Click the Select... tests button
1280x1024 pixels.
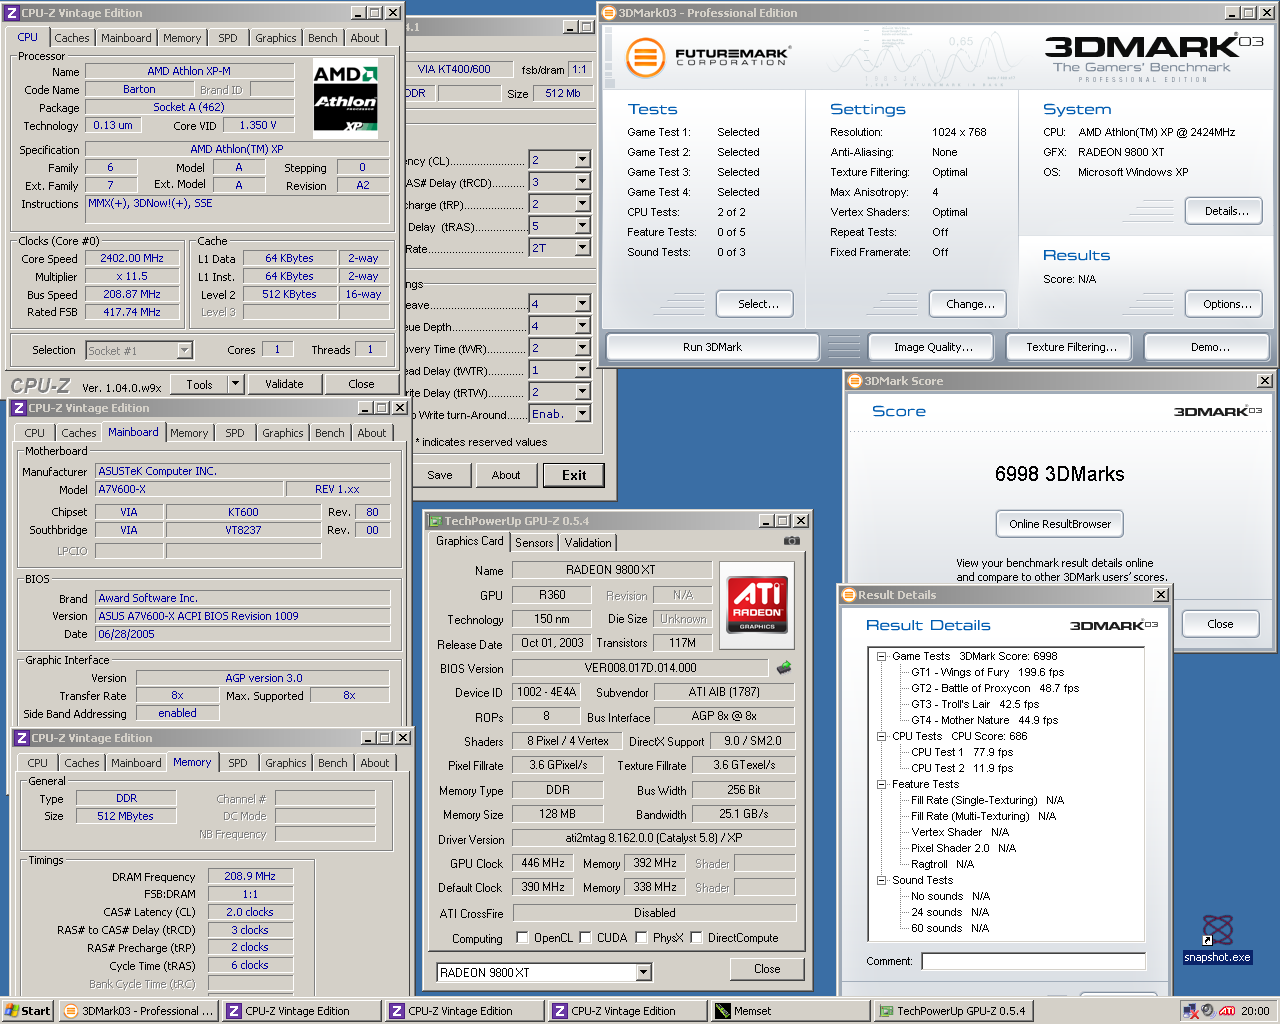pyautogui.click(x=755, y=304)
